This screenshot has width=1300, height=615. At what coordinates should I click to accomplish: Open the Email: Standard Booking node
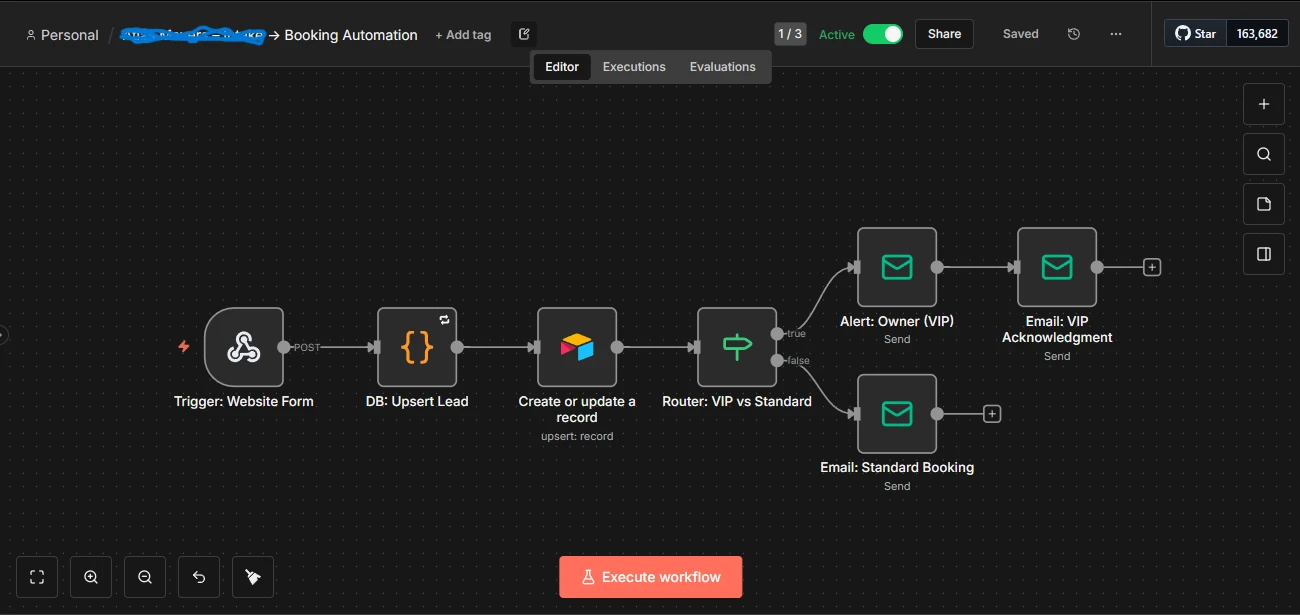pyautogui.click(x=896, y=413)
